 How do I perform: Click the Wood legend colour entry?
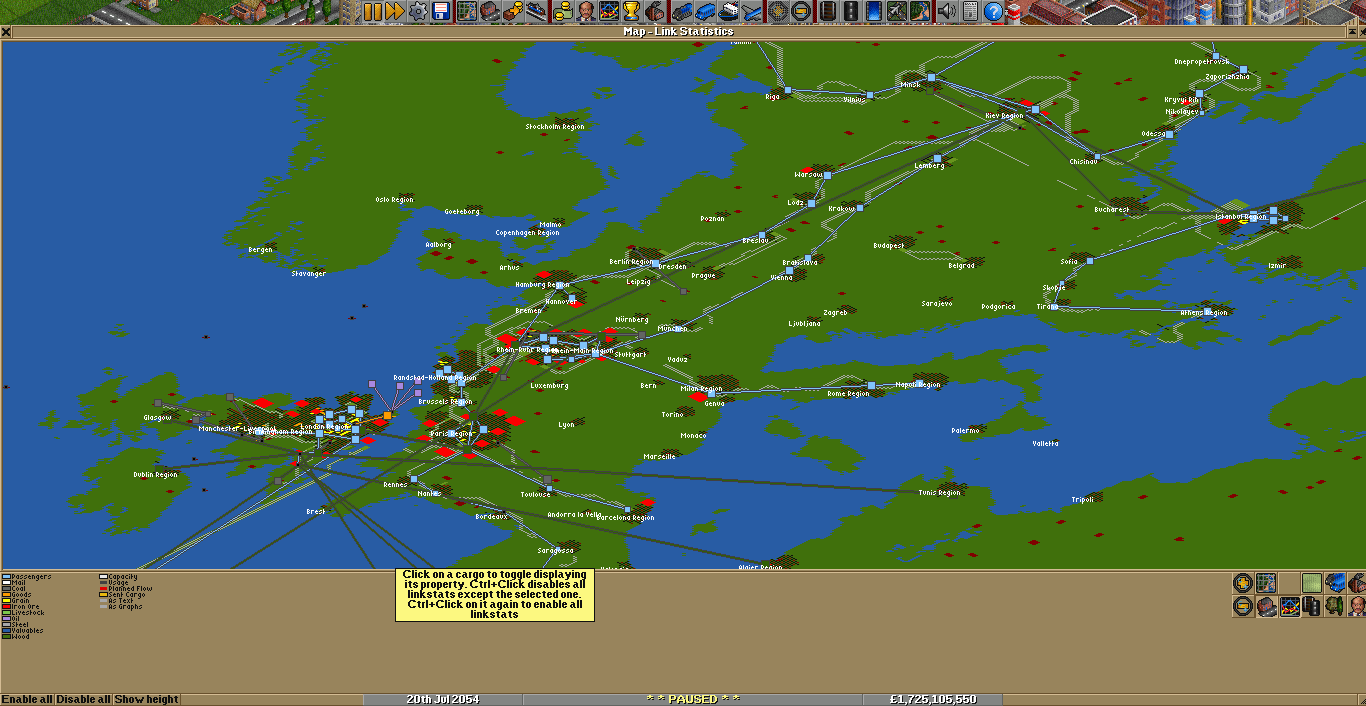tap(16, 637)
